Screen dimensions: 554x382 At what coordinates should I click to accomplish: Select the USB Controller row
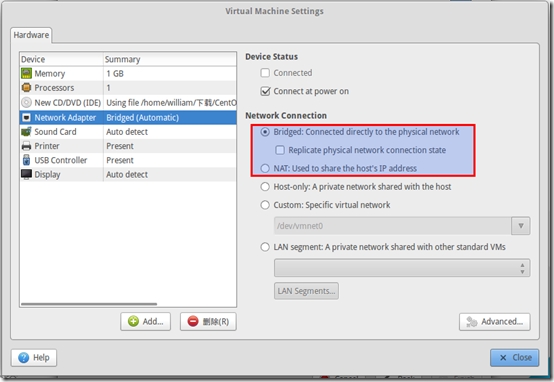(128, 160)
